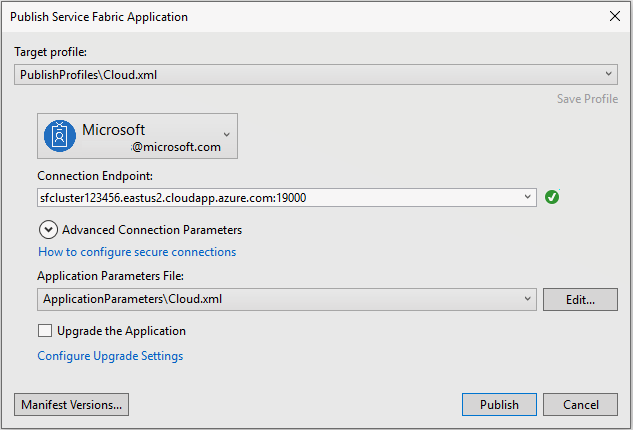Click Save Profile link
The height and width of the screenshot is (430, 633).
coord(587,99)
